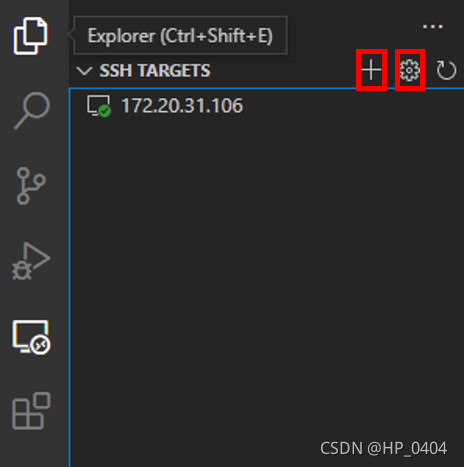Open the Search view magnifier icon
The width and height of the screenshot is (464, 467).
32,110
